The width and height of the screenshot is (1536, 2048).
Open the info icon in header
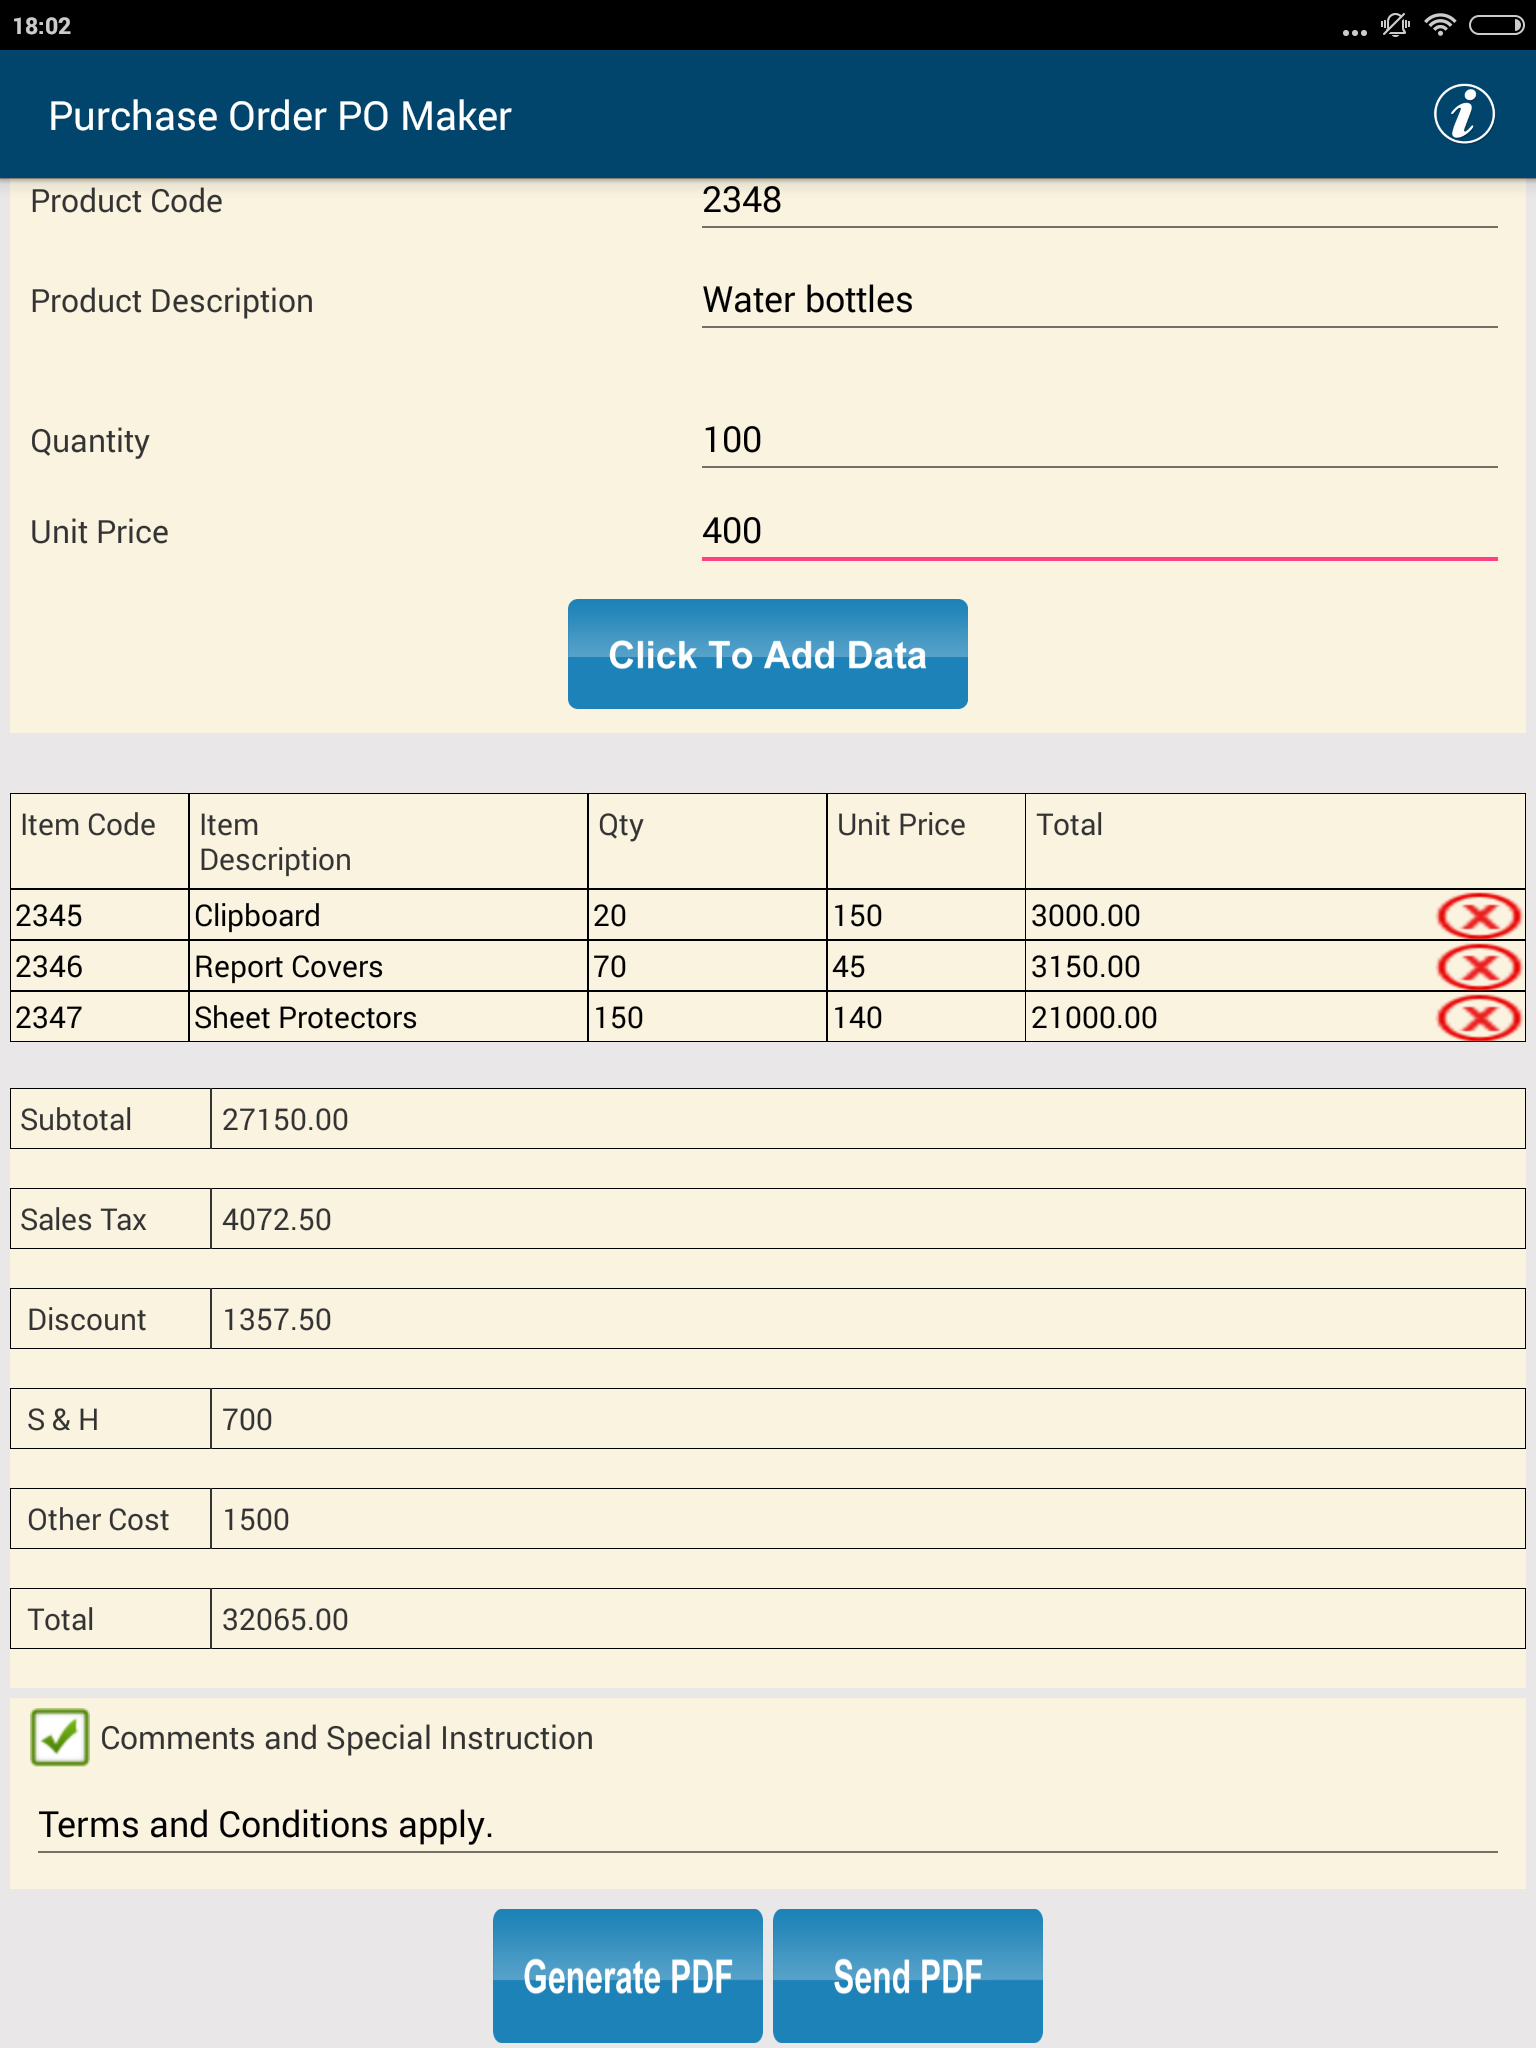1464,114
